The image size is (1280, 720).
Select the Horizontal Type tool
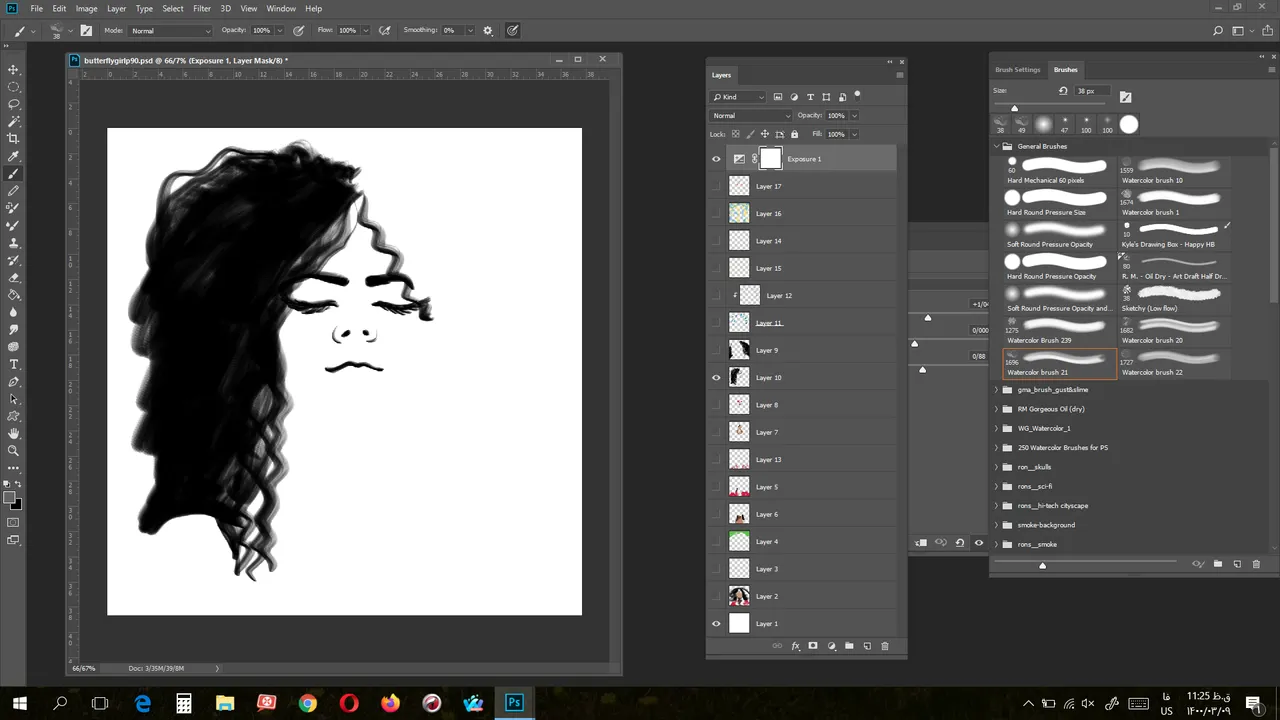pos(14,364)
